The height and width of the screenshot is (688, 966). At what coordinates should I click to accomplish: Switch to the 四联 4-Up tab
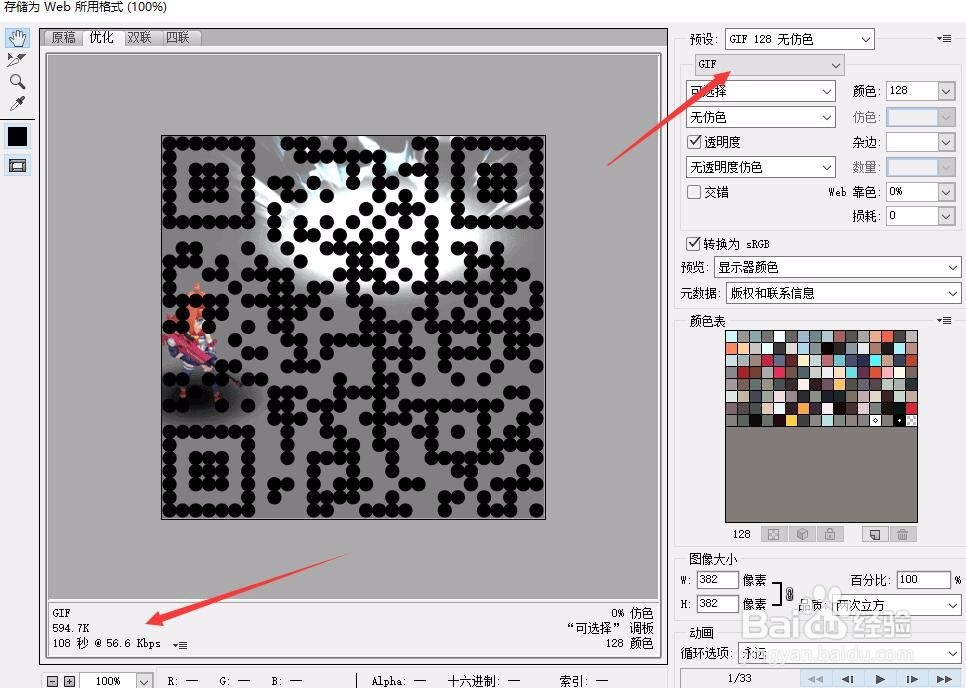178,36
